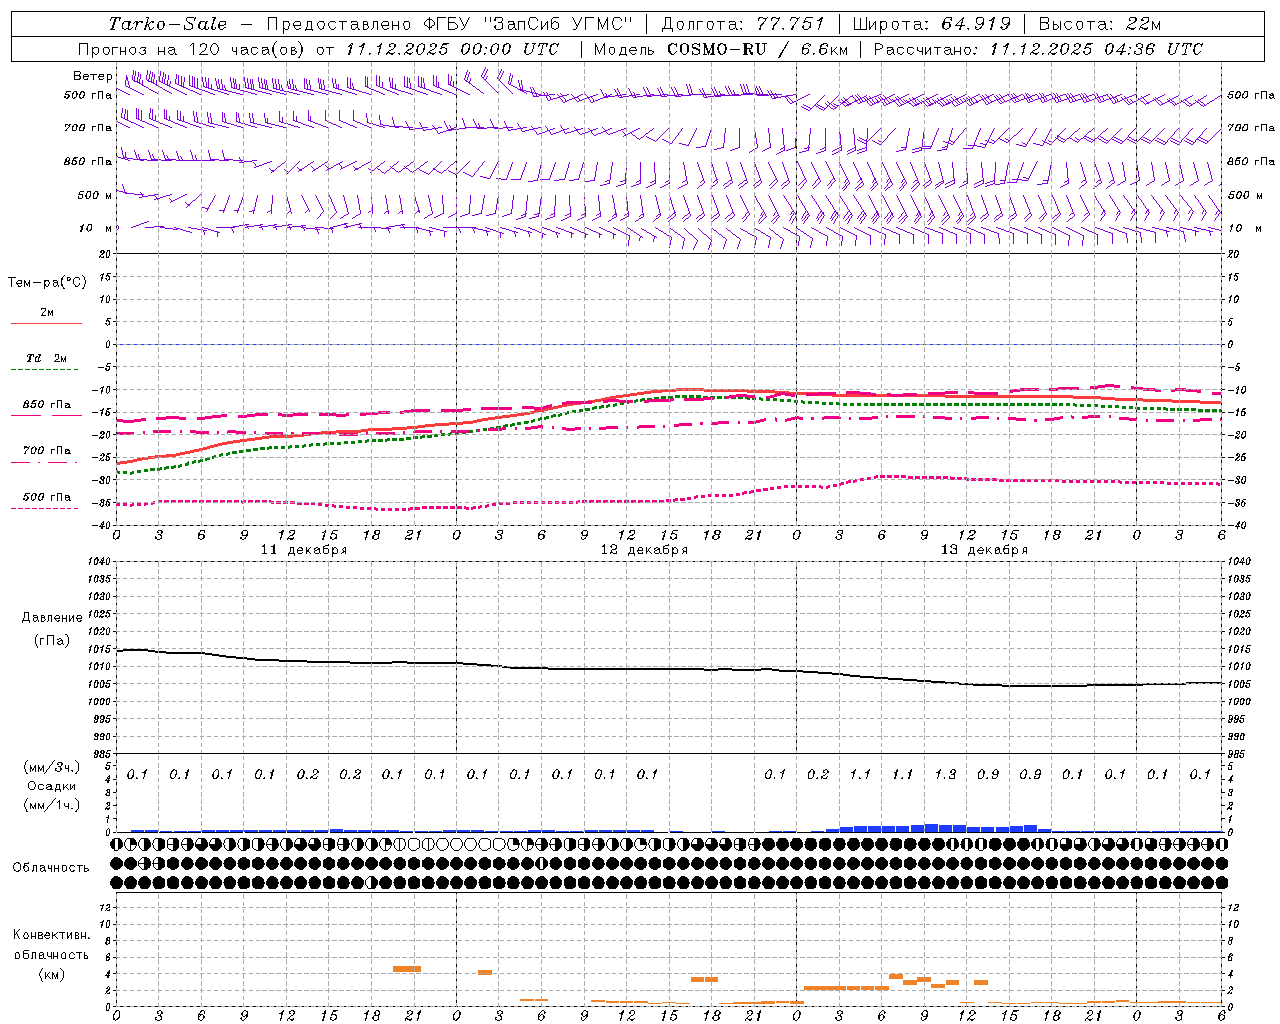Click the dashed line sample under Td 2м
1280x1024 pixels.
[x=44, y=370]
